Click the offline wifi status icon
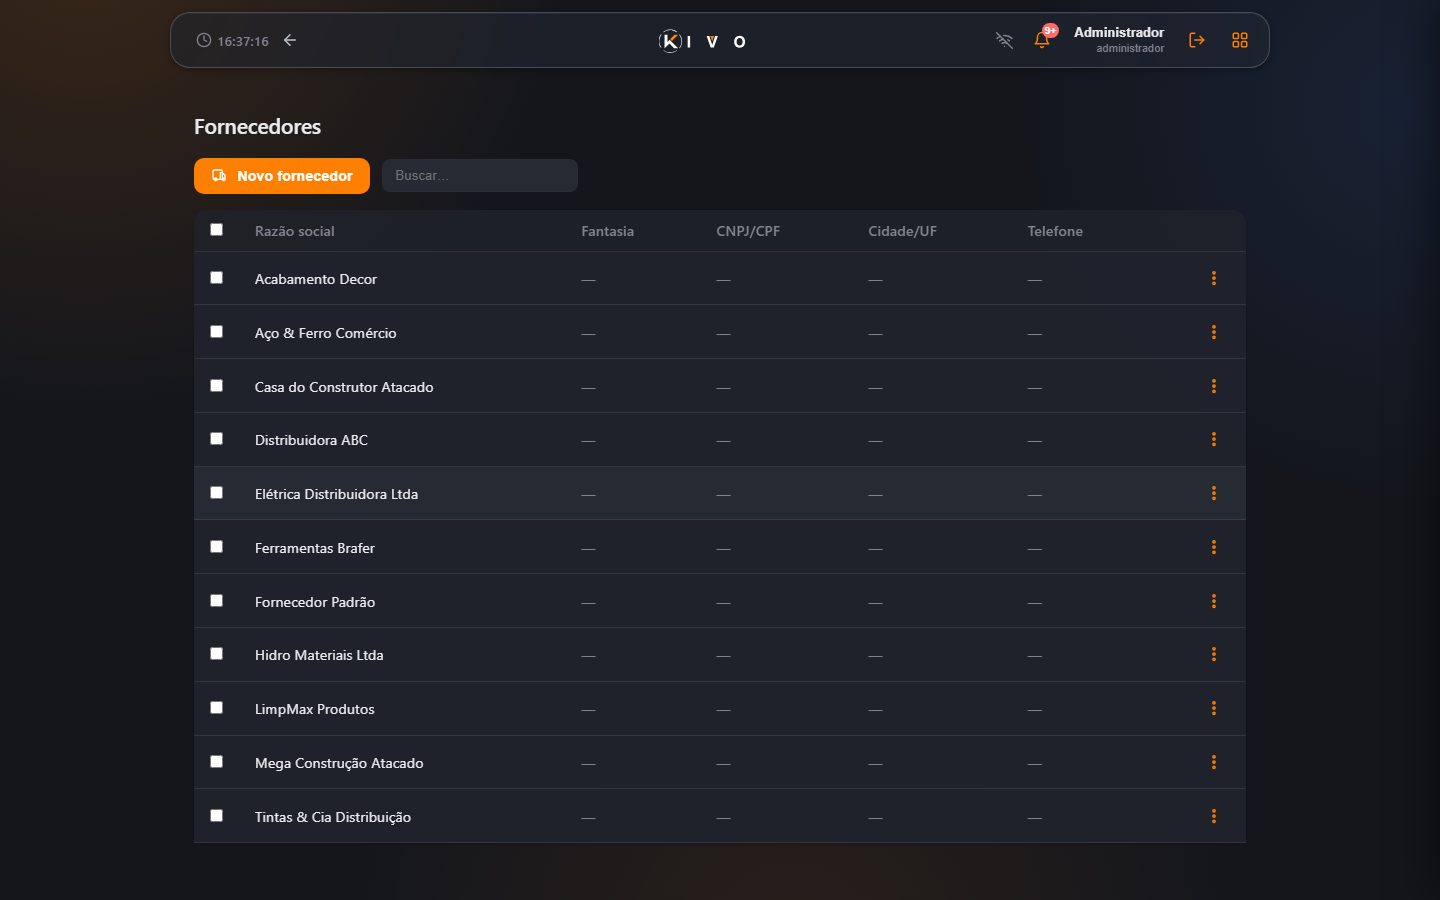The width and height of the screenshot is (1440, 900). click(1004, 40)
